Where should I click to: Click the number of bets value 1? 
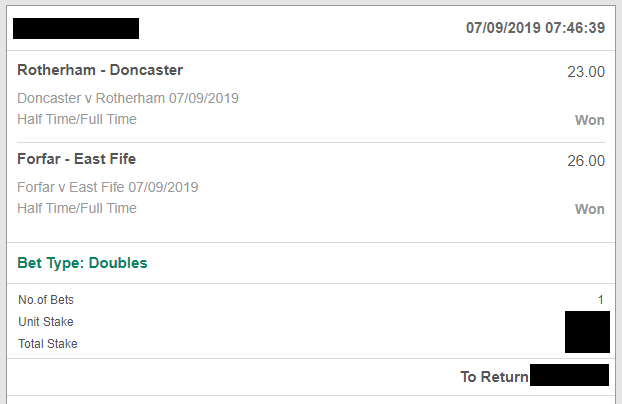[x=600, y=299]
